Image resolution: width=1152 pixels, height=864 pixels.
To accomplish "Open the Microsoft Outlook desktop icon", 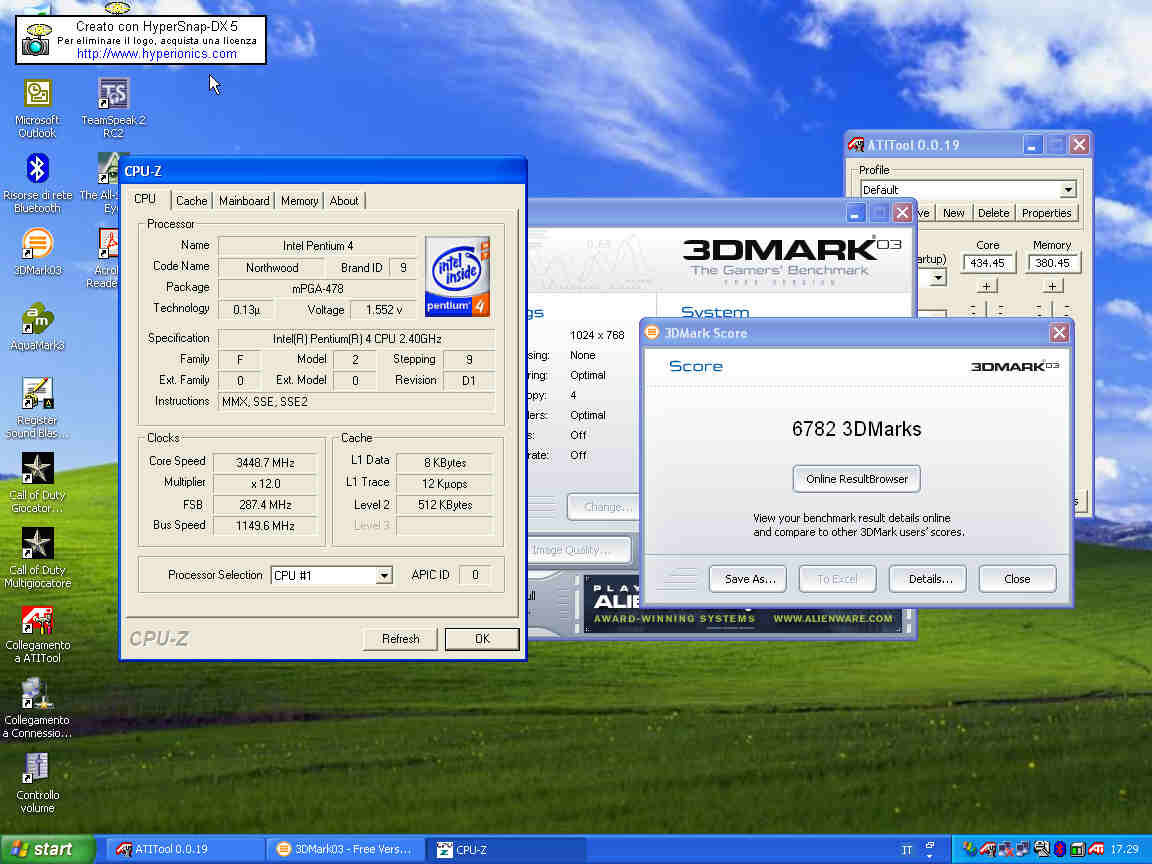I will (x=37, y=109).
